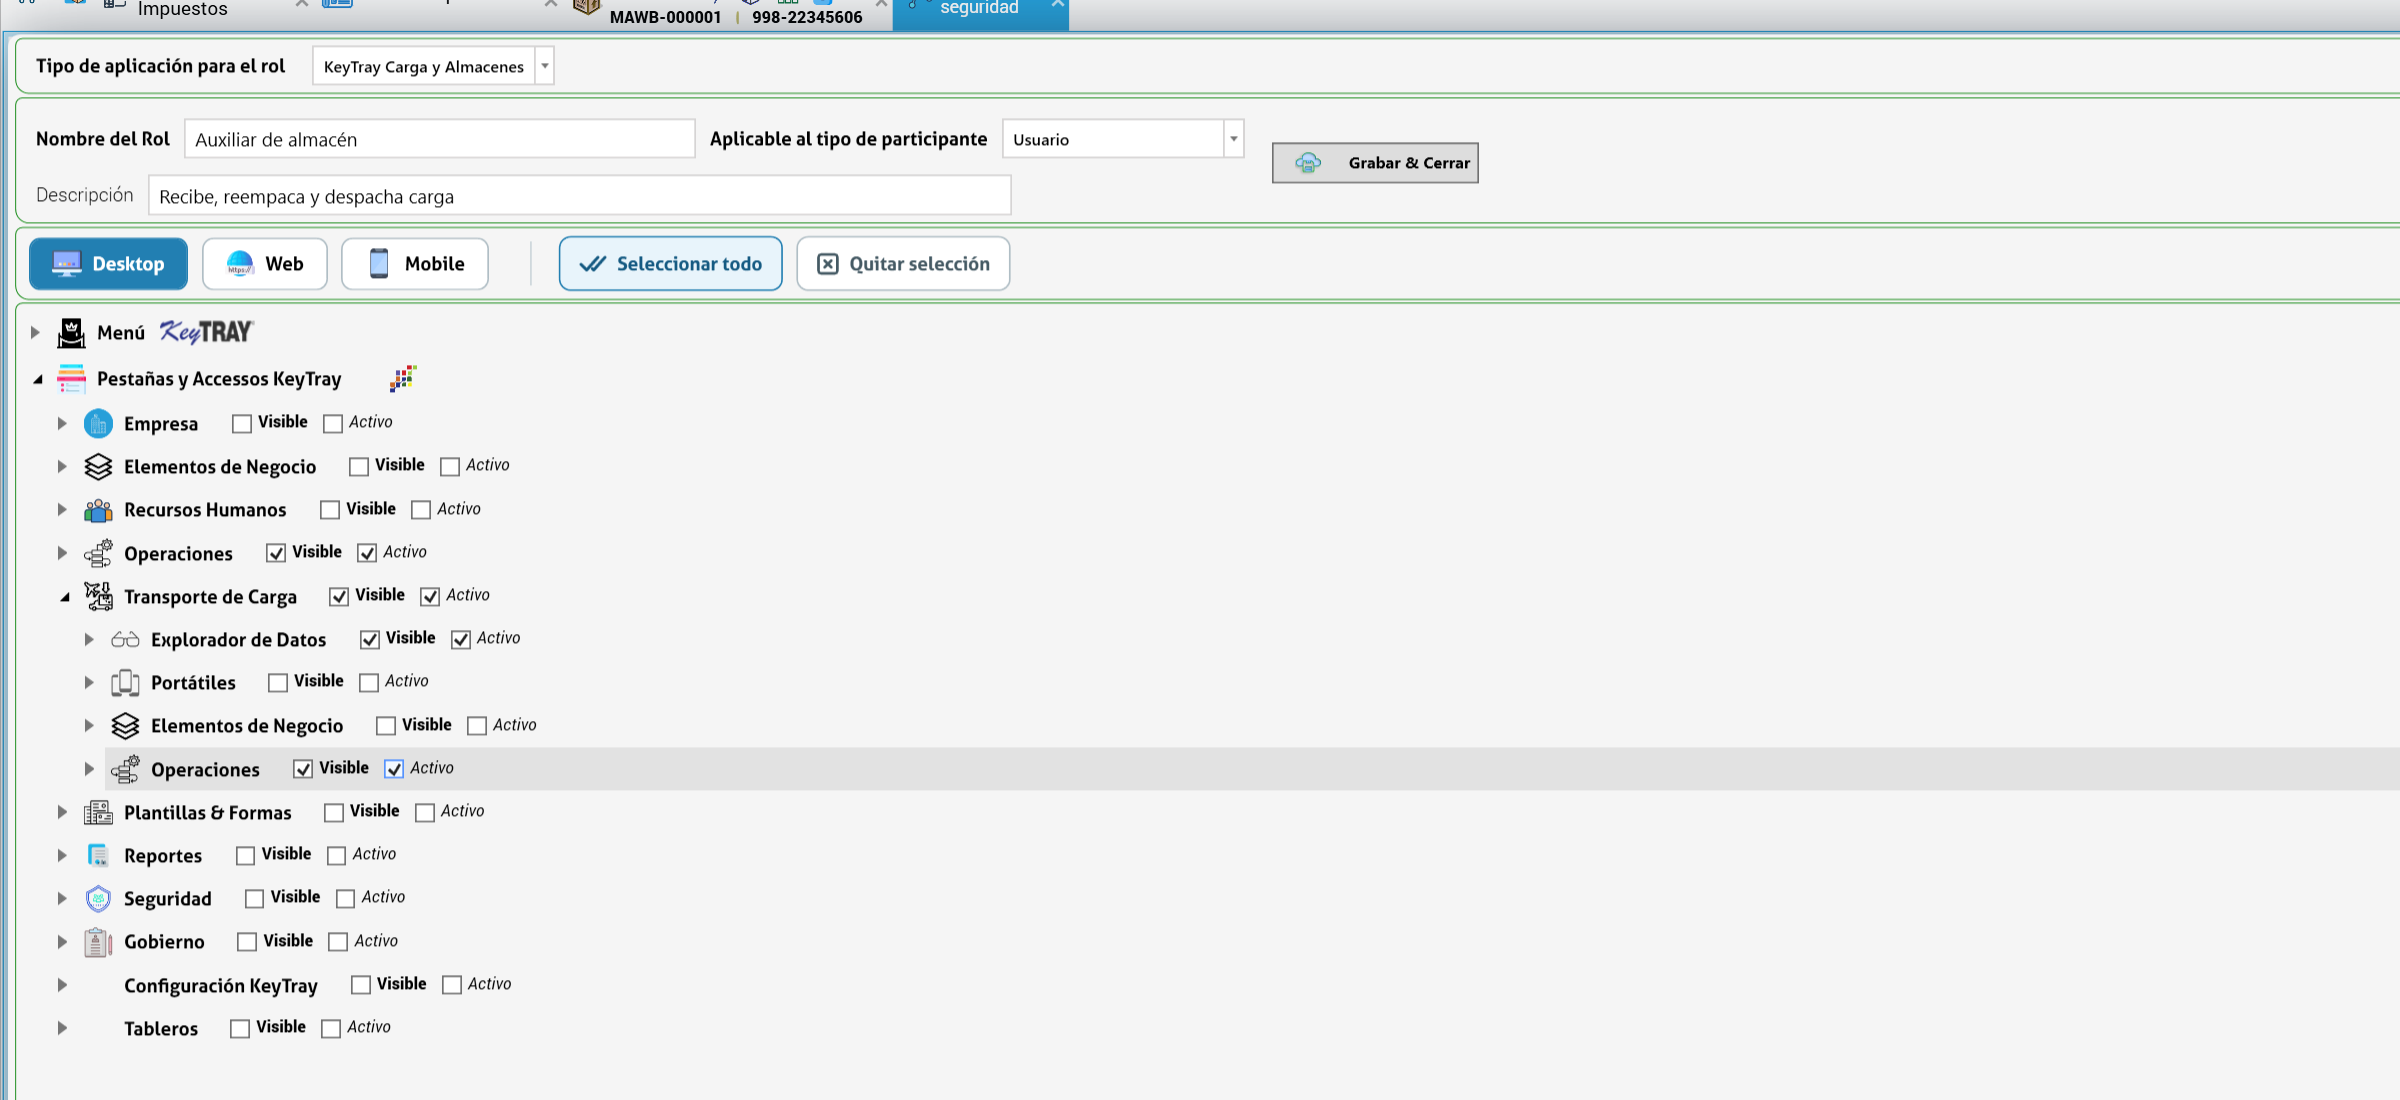The width and height of the screenshot is (2400, 1100).
Task: Click the Transporte de Carga icon
Action: (x=98, y=596)
